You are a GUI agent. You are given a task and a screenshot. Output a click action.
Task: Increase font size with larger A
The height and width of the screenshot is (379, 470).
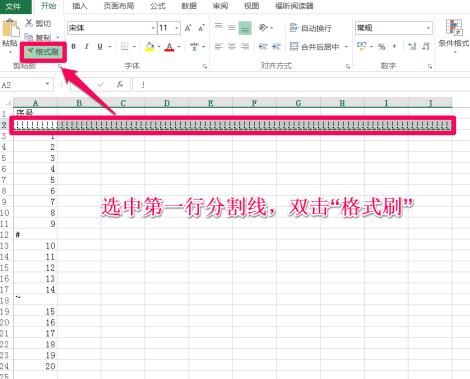[188, 28]
